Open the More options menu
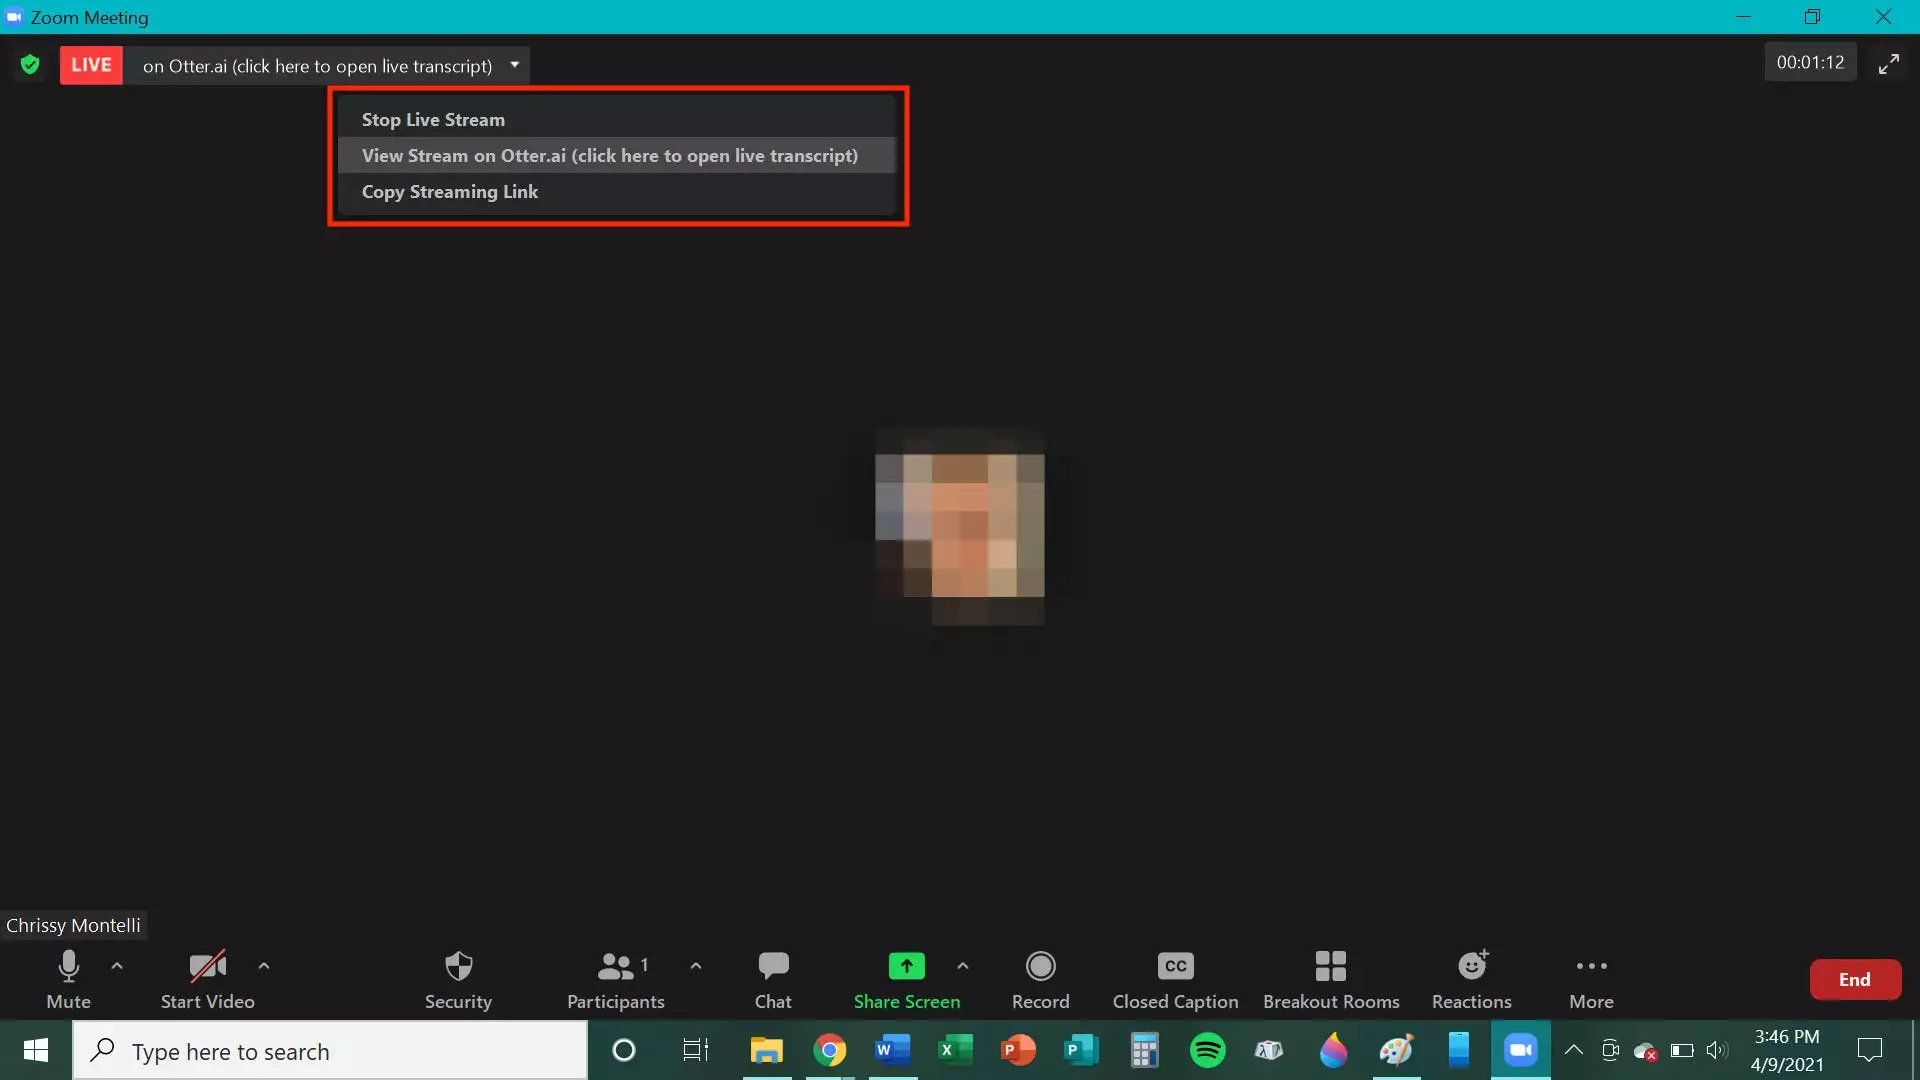1920x1080 pixels. [1591, 980]
